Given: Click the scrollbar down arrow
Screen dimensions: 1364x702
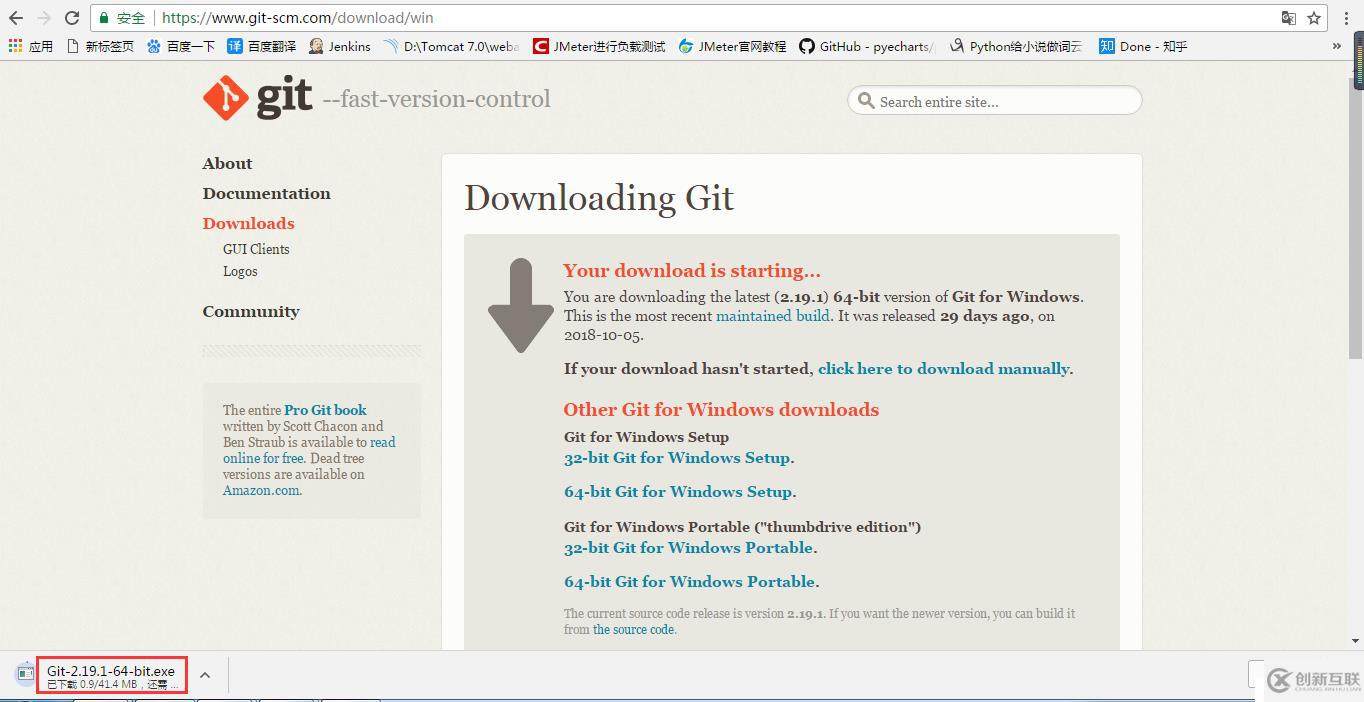Looking at the screenshot, I should pos(1357,641).
